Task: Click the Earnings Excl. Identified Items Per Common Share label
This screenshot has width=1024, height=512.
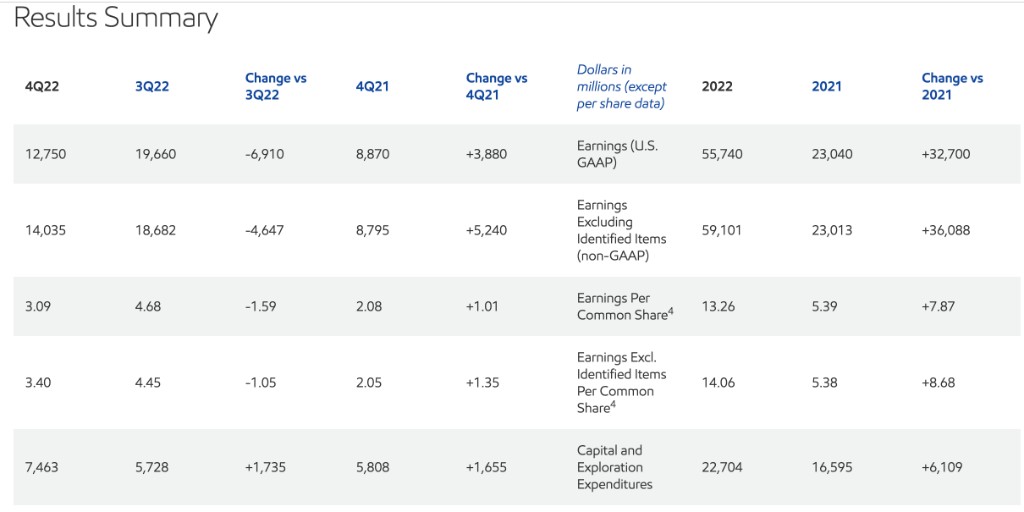Action: pyautogui.click(x=621, y=382)
